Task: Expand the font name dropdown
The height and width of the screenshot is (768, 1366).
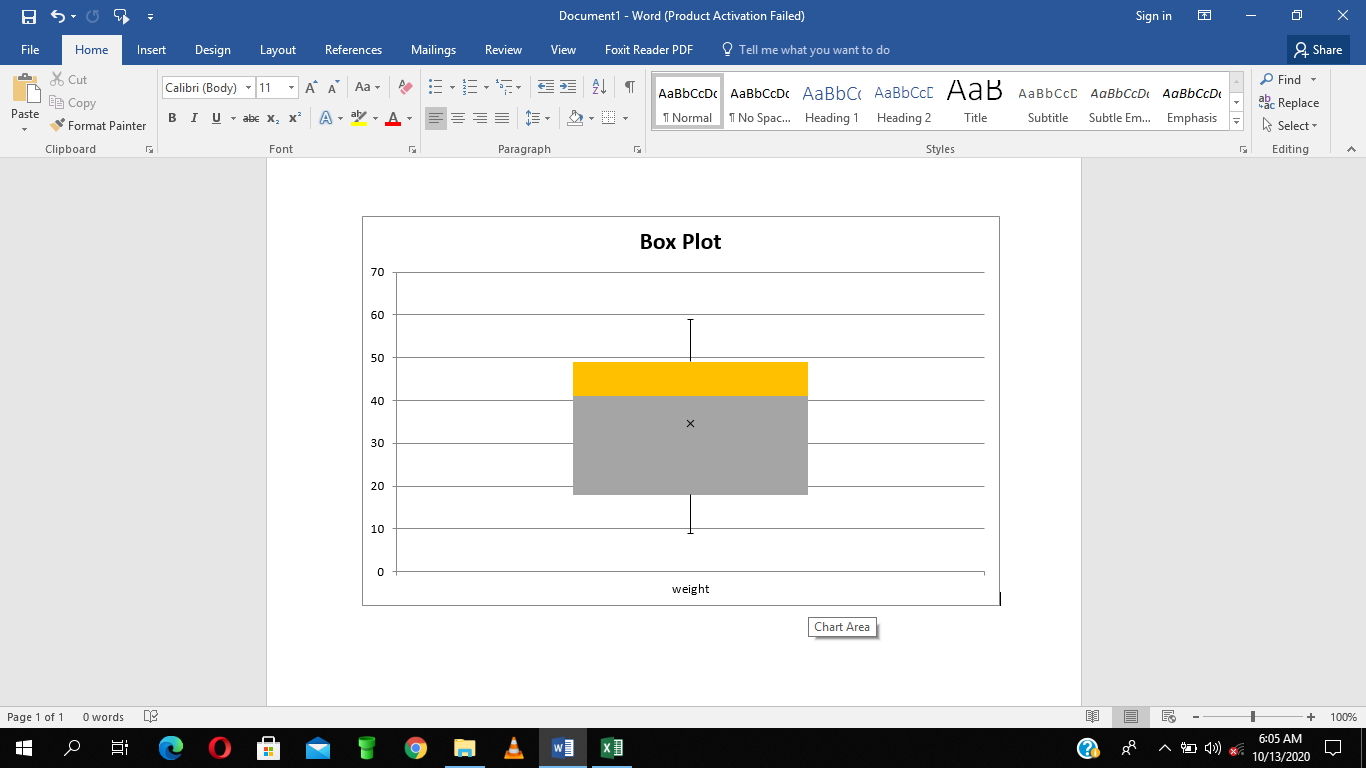Action: 248,88
